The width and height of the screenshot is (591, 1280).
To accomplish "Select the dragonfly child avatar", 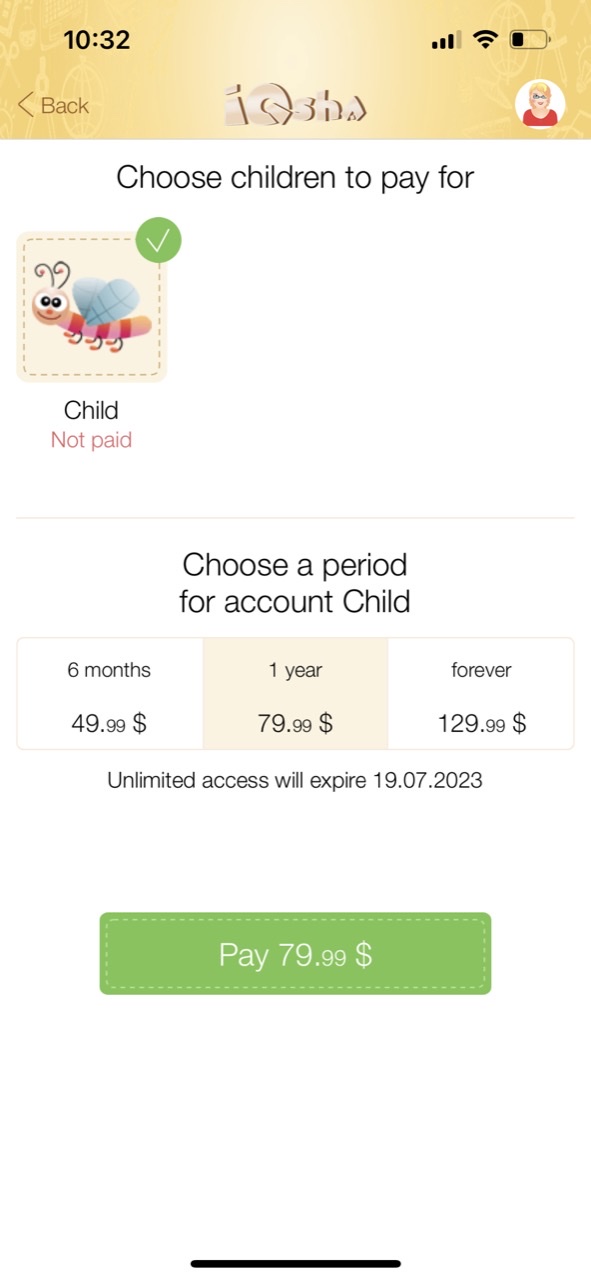I will pyautogui.click(x=92, y=307).
